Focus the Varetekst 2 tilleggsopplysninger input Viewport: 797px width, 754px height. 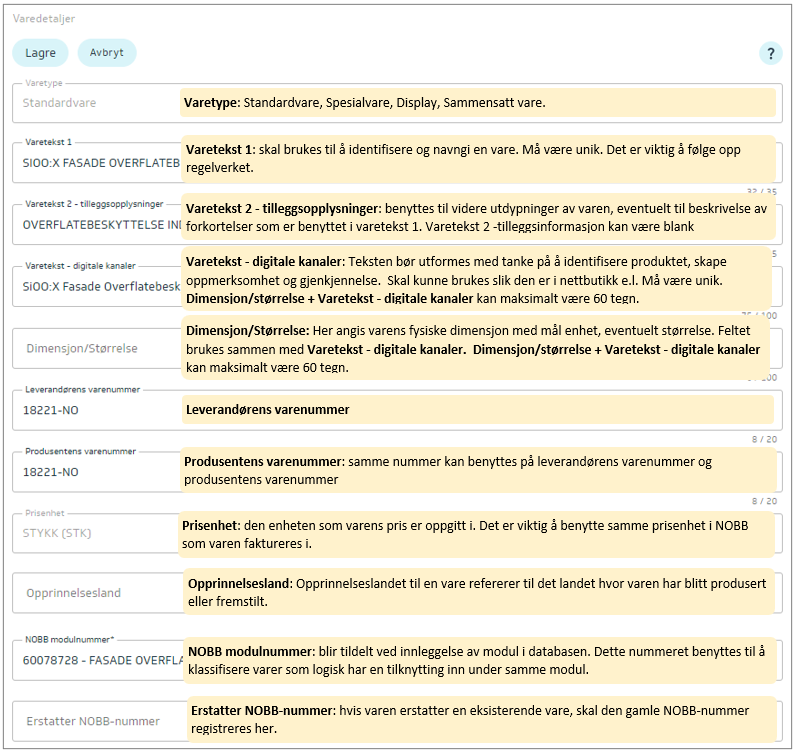(x=97, y=225)
